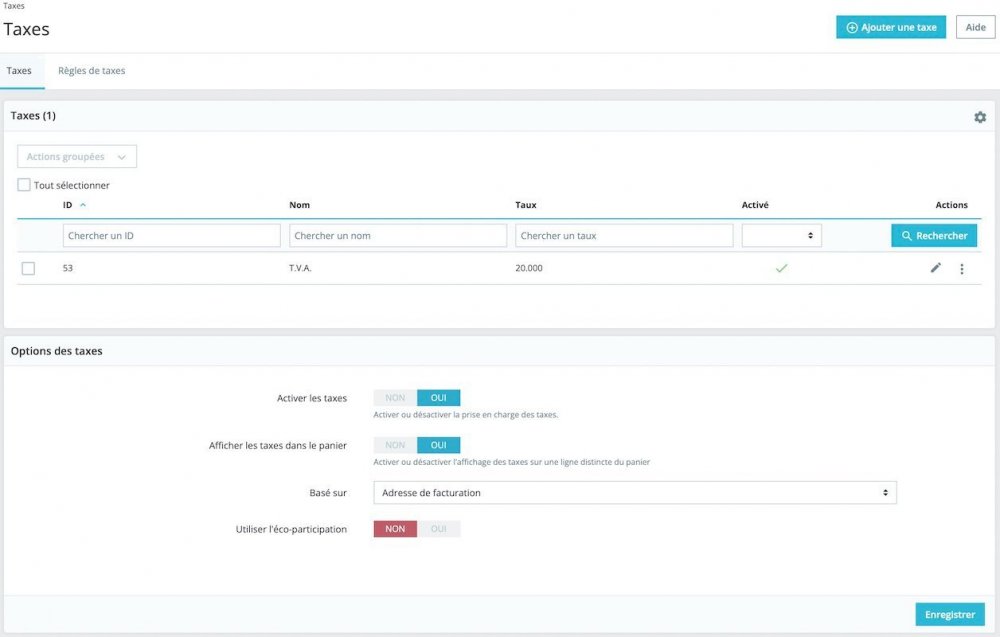Open the Activé filter dropdown

(781, 235)
